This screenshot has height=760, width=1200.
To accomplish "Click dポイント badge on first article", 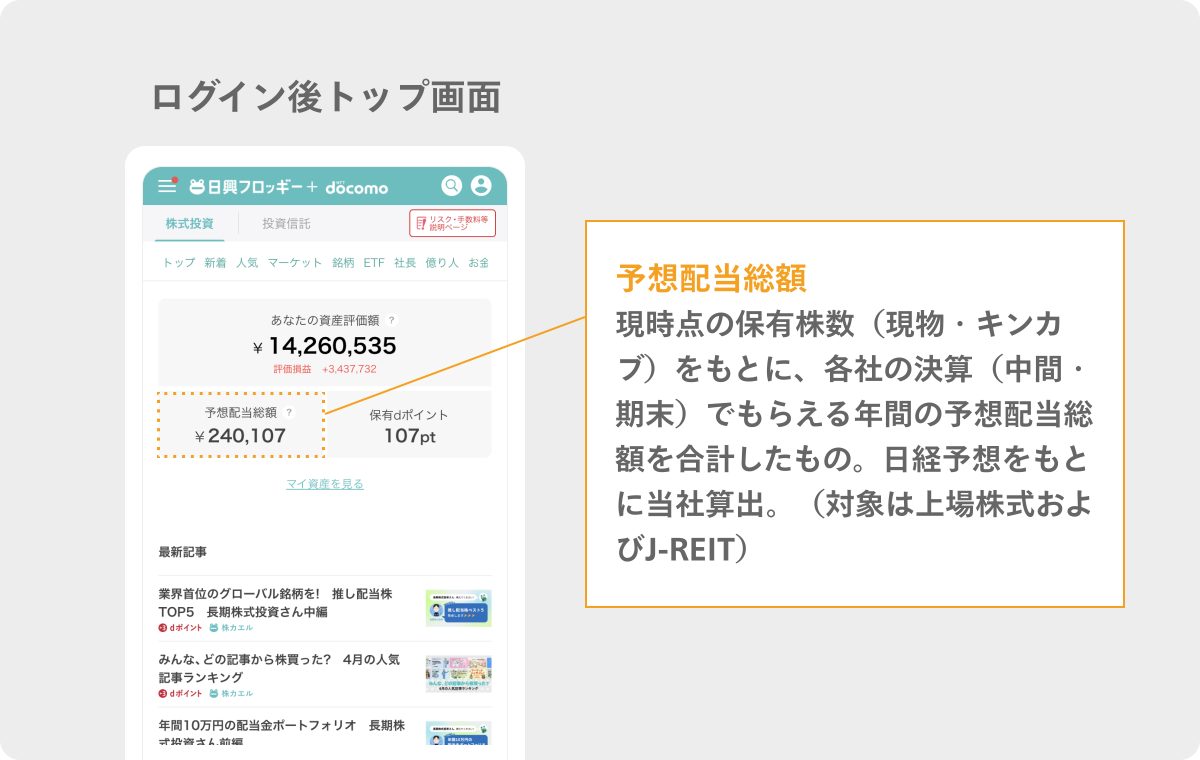I will (181, 628).
